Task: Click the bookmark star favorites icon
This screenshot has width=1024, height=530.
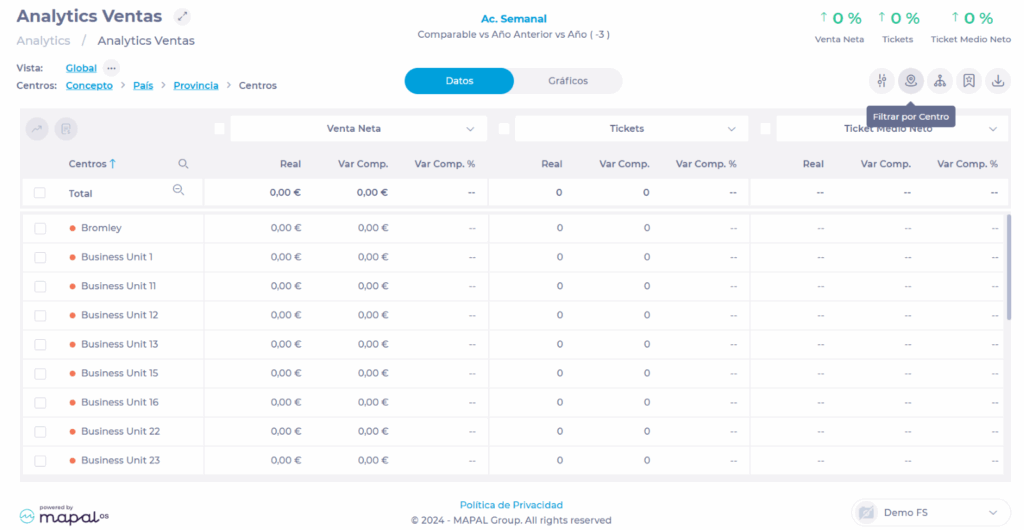Action: (x=968, y=81)
